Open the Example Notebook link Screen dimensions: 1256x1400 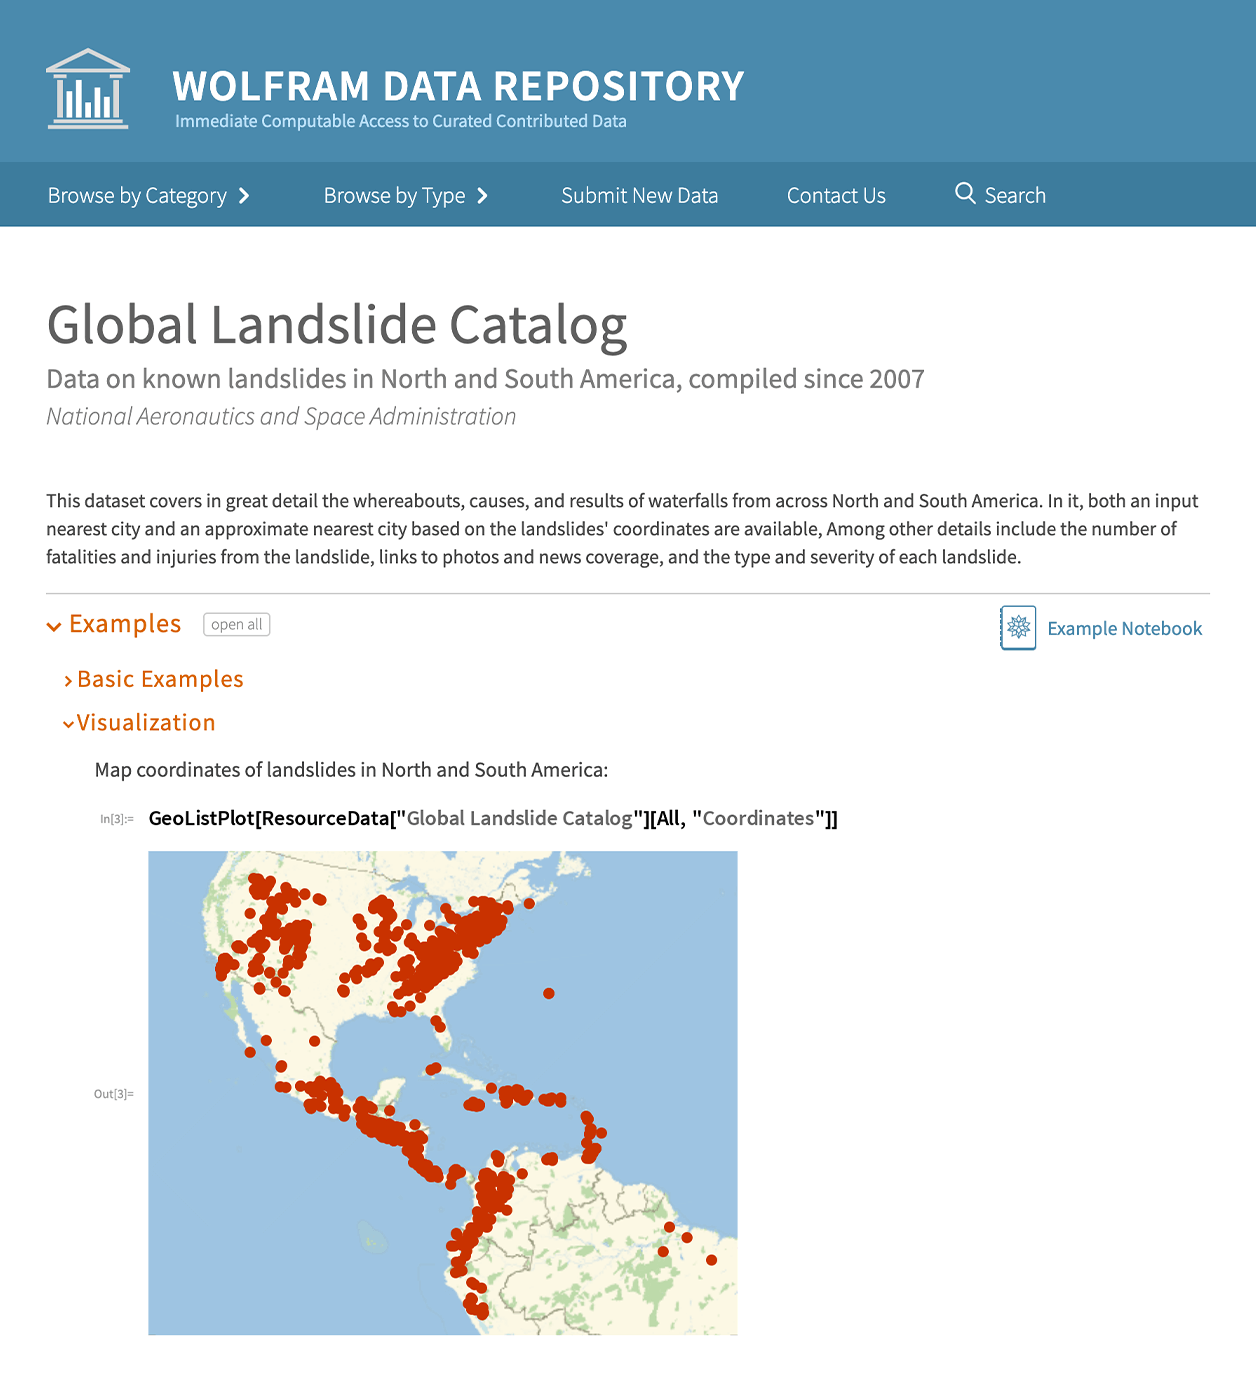tap(1124, 629)
